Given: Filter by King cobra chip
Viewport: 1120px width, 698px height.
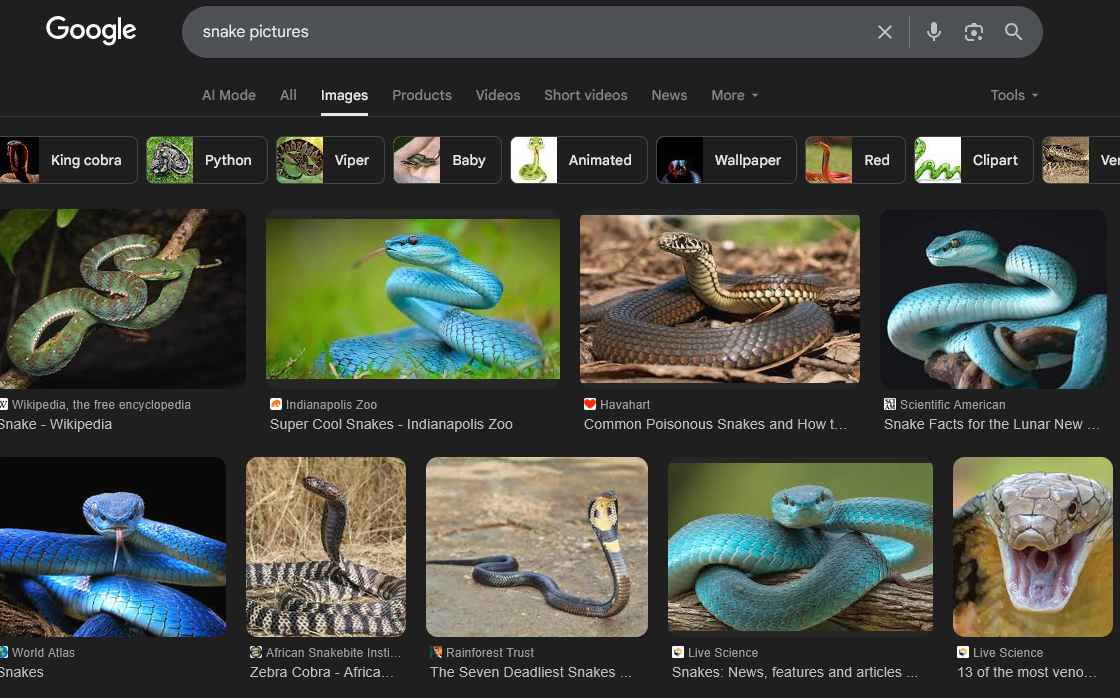Looking at the screenshot, I should pos(68,160).
